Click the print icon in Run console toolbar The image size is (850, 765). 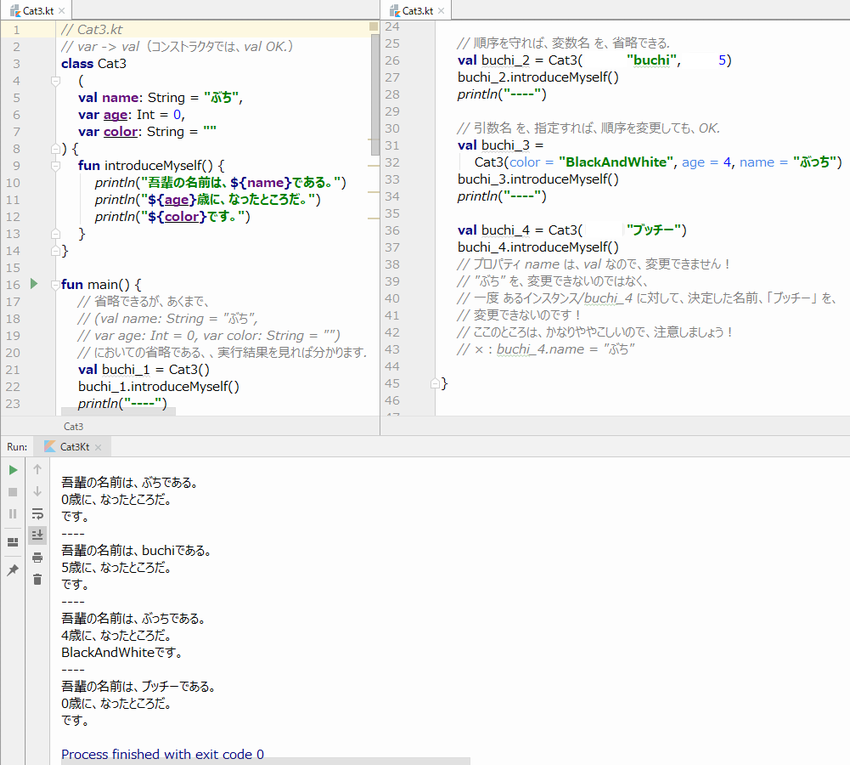point(37,557)
